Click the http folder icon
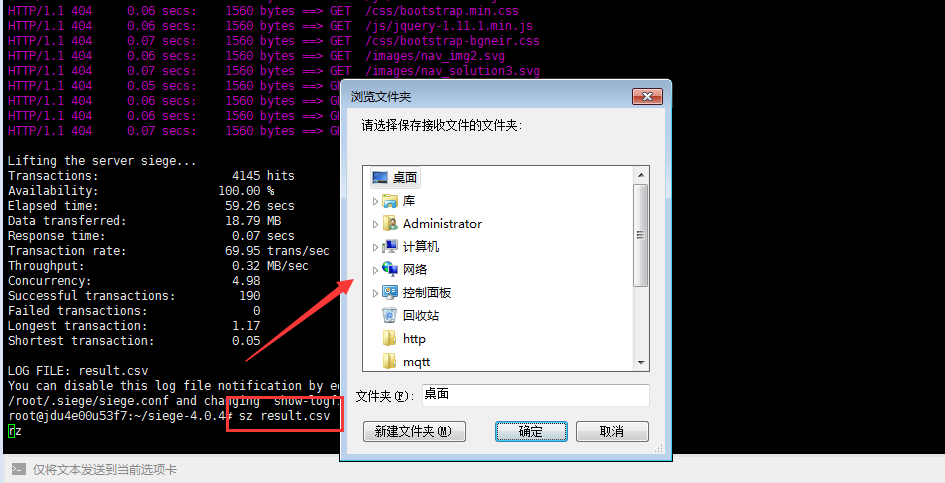The width and height of the screenshot is (945, 483). click(x=390, y=338)
